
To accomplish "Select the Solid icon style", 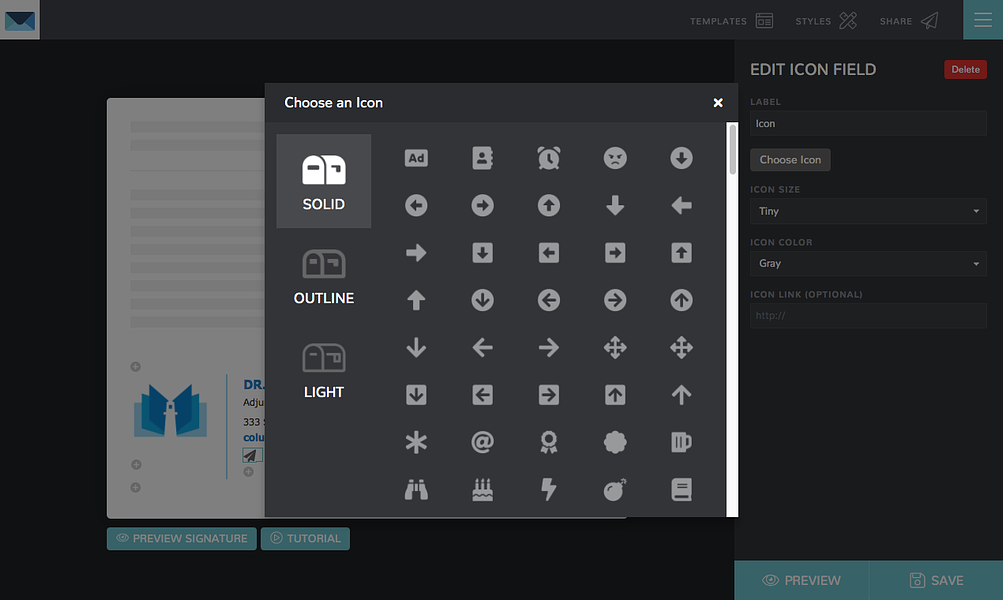I will 324,181.
